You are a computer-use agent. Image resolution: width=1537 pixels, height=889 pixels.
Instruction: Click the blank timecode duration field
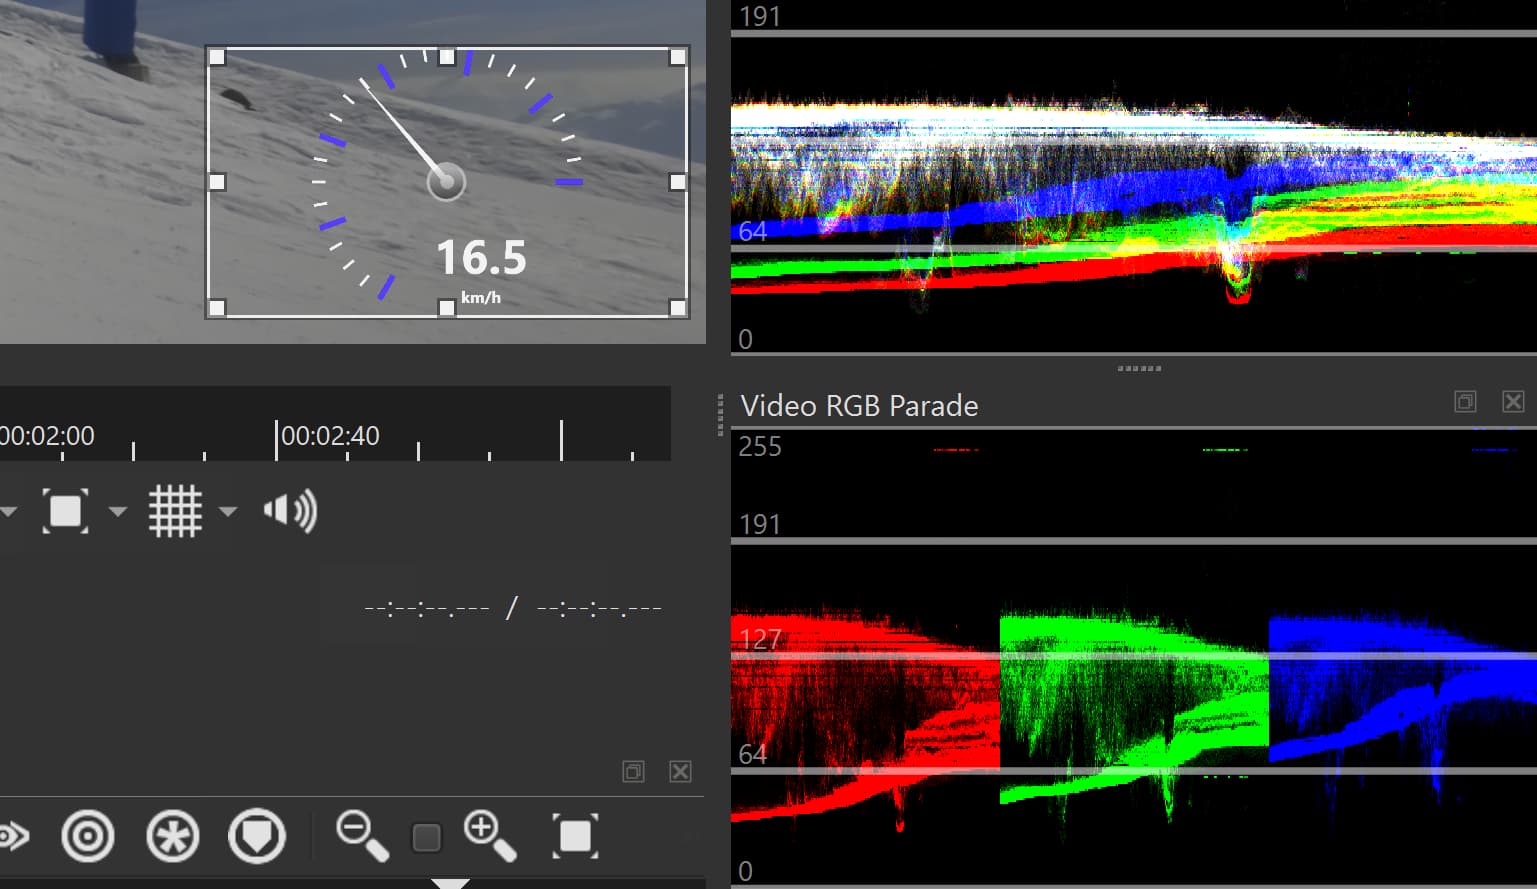point(599,608)
